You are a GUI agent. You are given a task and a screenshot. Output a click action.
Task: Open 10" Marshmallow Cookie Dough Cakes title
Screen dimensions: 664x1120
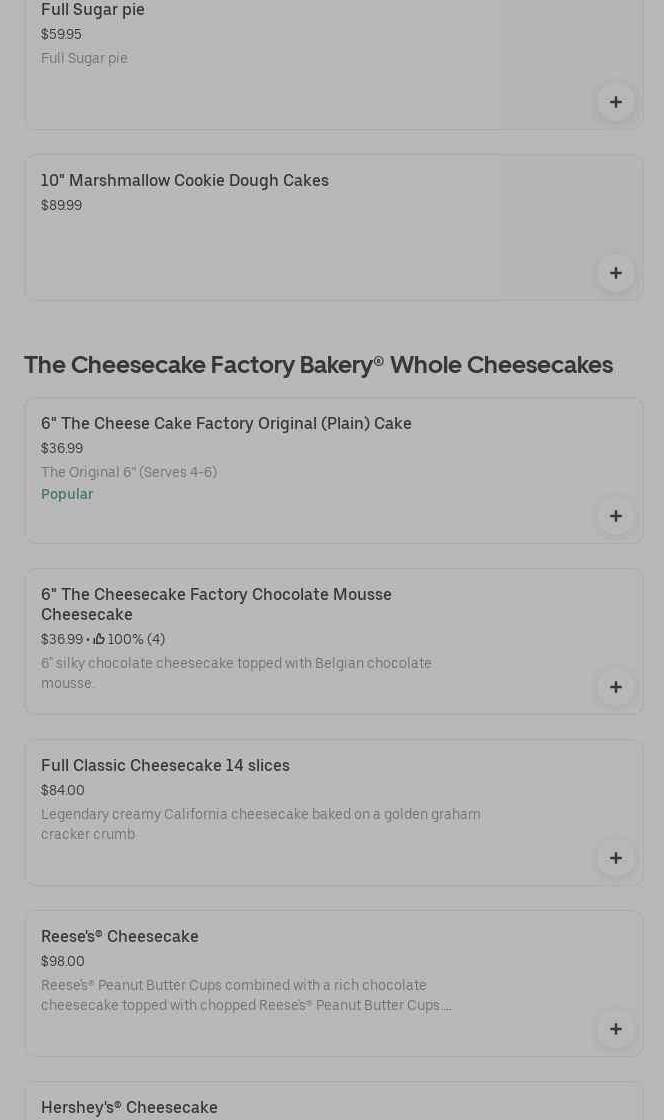tap(185, 181)
